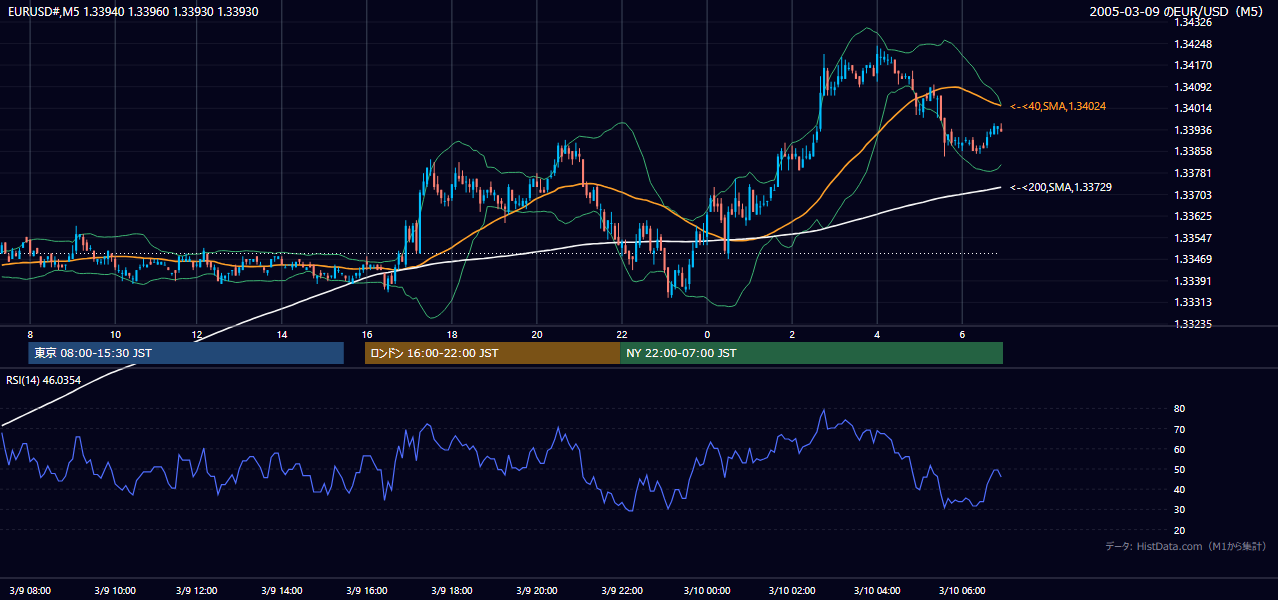The image size is (1278, 600).
Task: Click RSI scale value 40
Action: [x=1179, y=489]
